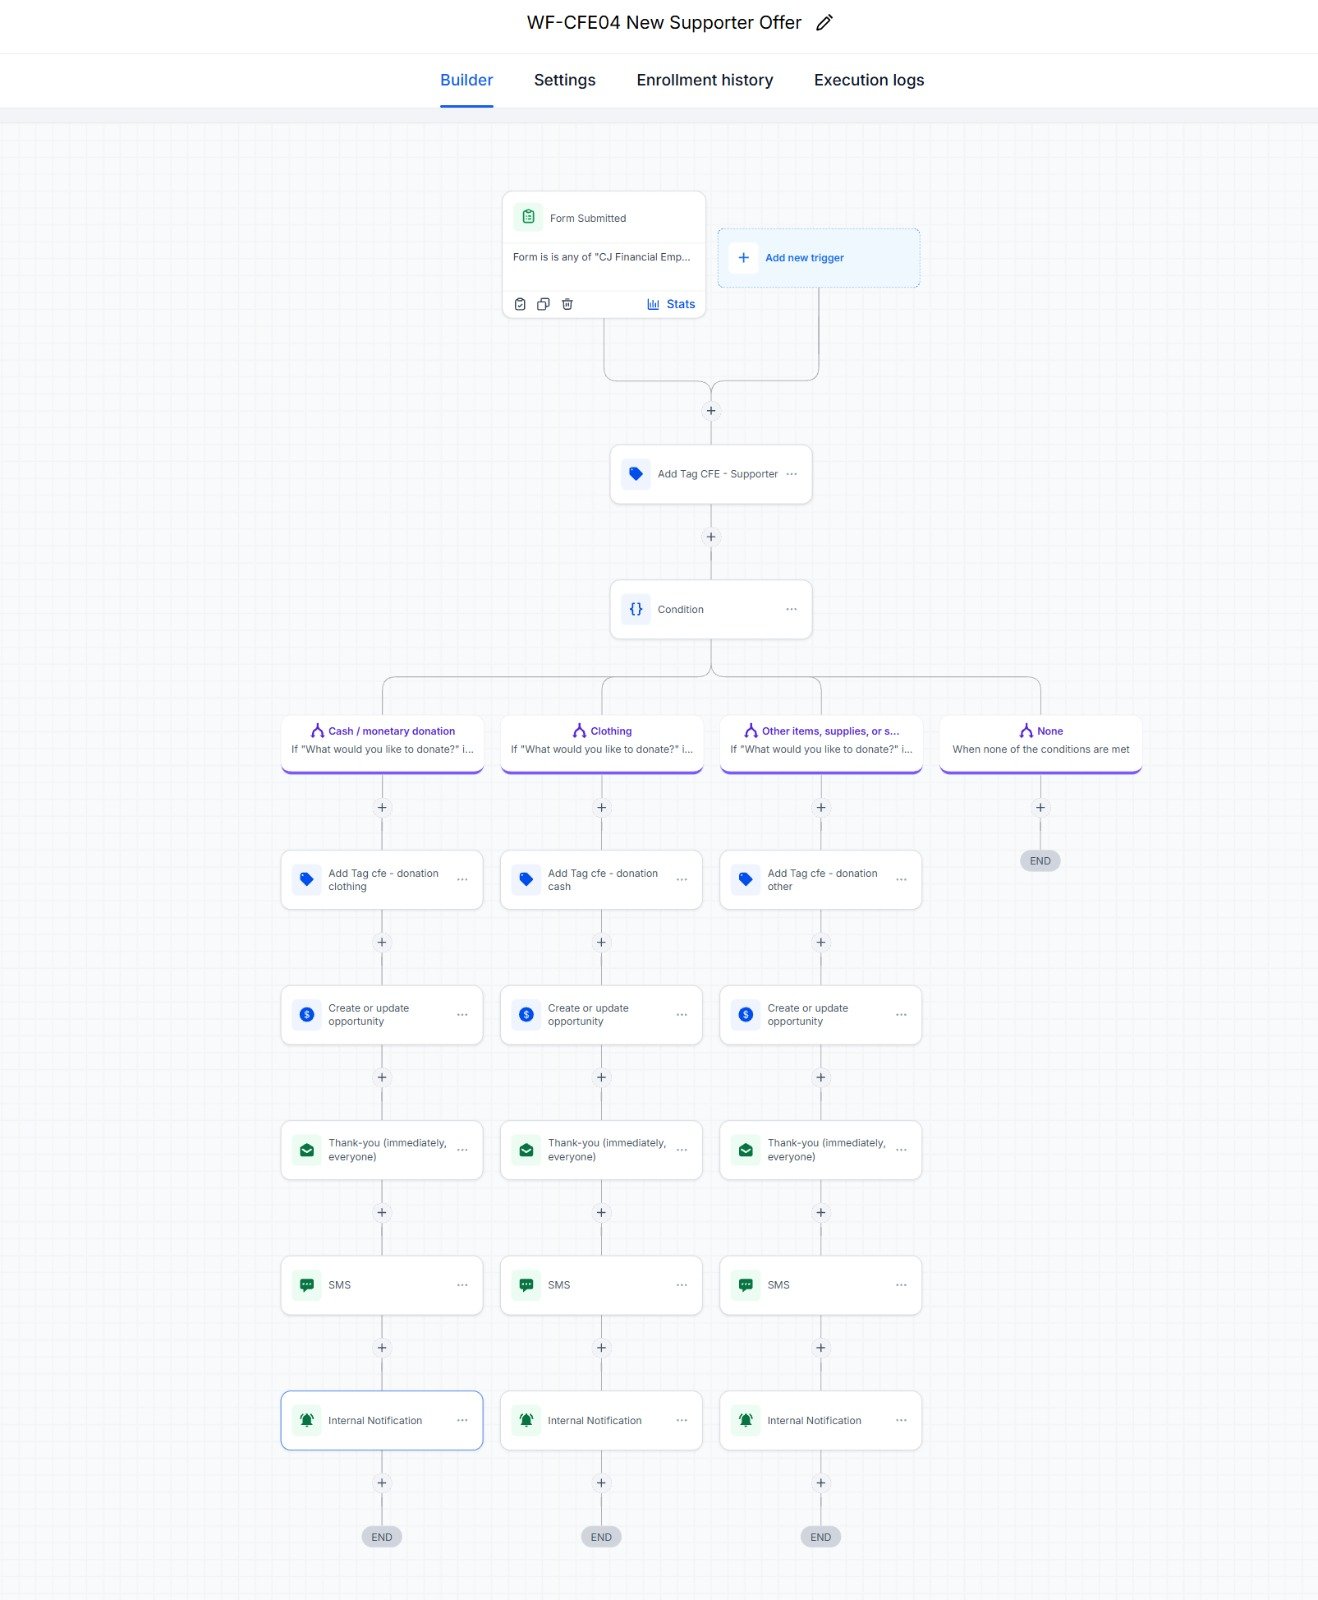Select the Builder tab
Viewport: 1318px width, 1600px height.
(466, 80)
